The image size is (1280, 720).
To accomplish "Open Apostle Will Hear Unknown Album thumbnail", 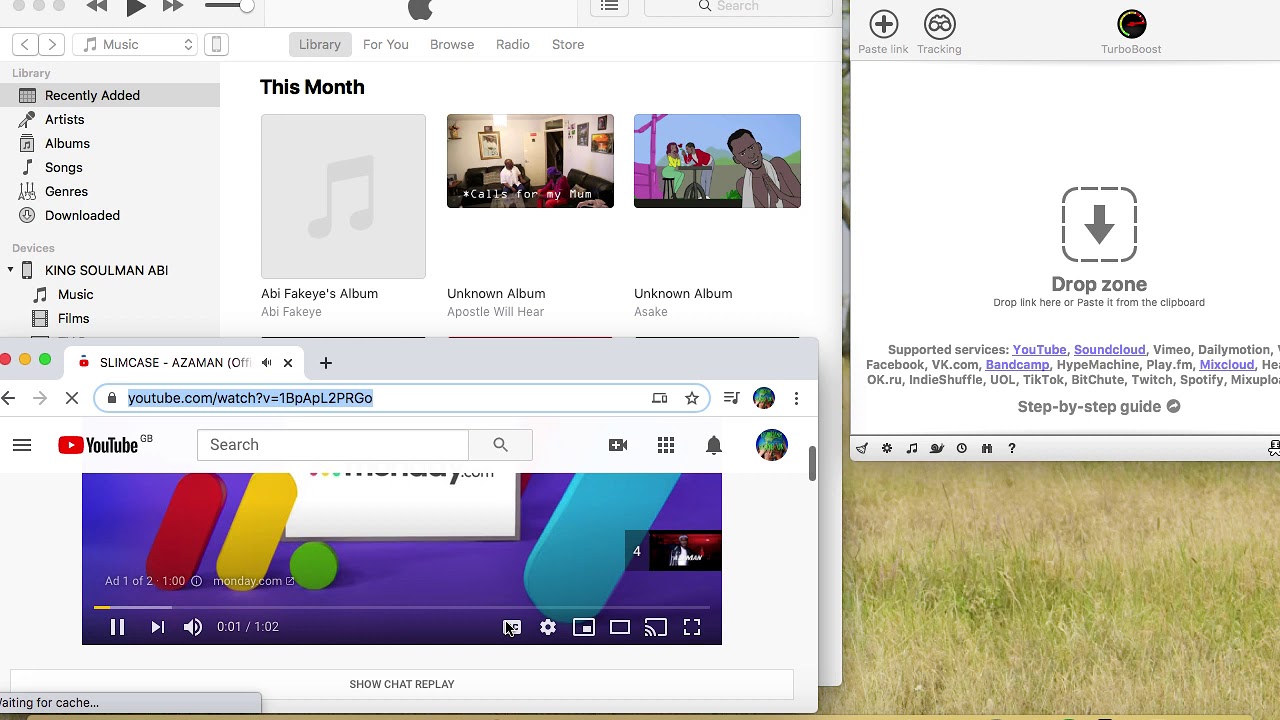I will [530, 161].
